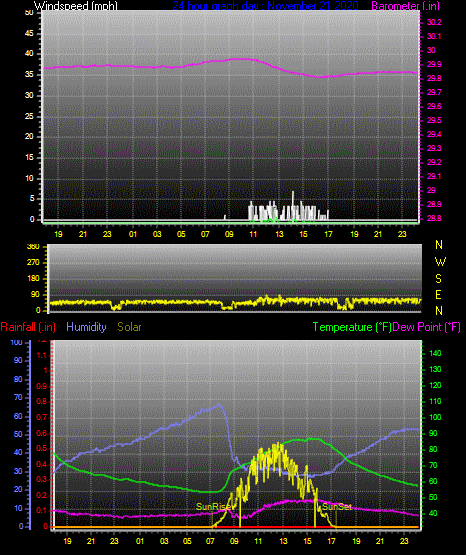Click 100 on the humidity axis

tap(16, 343)
